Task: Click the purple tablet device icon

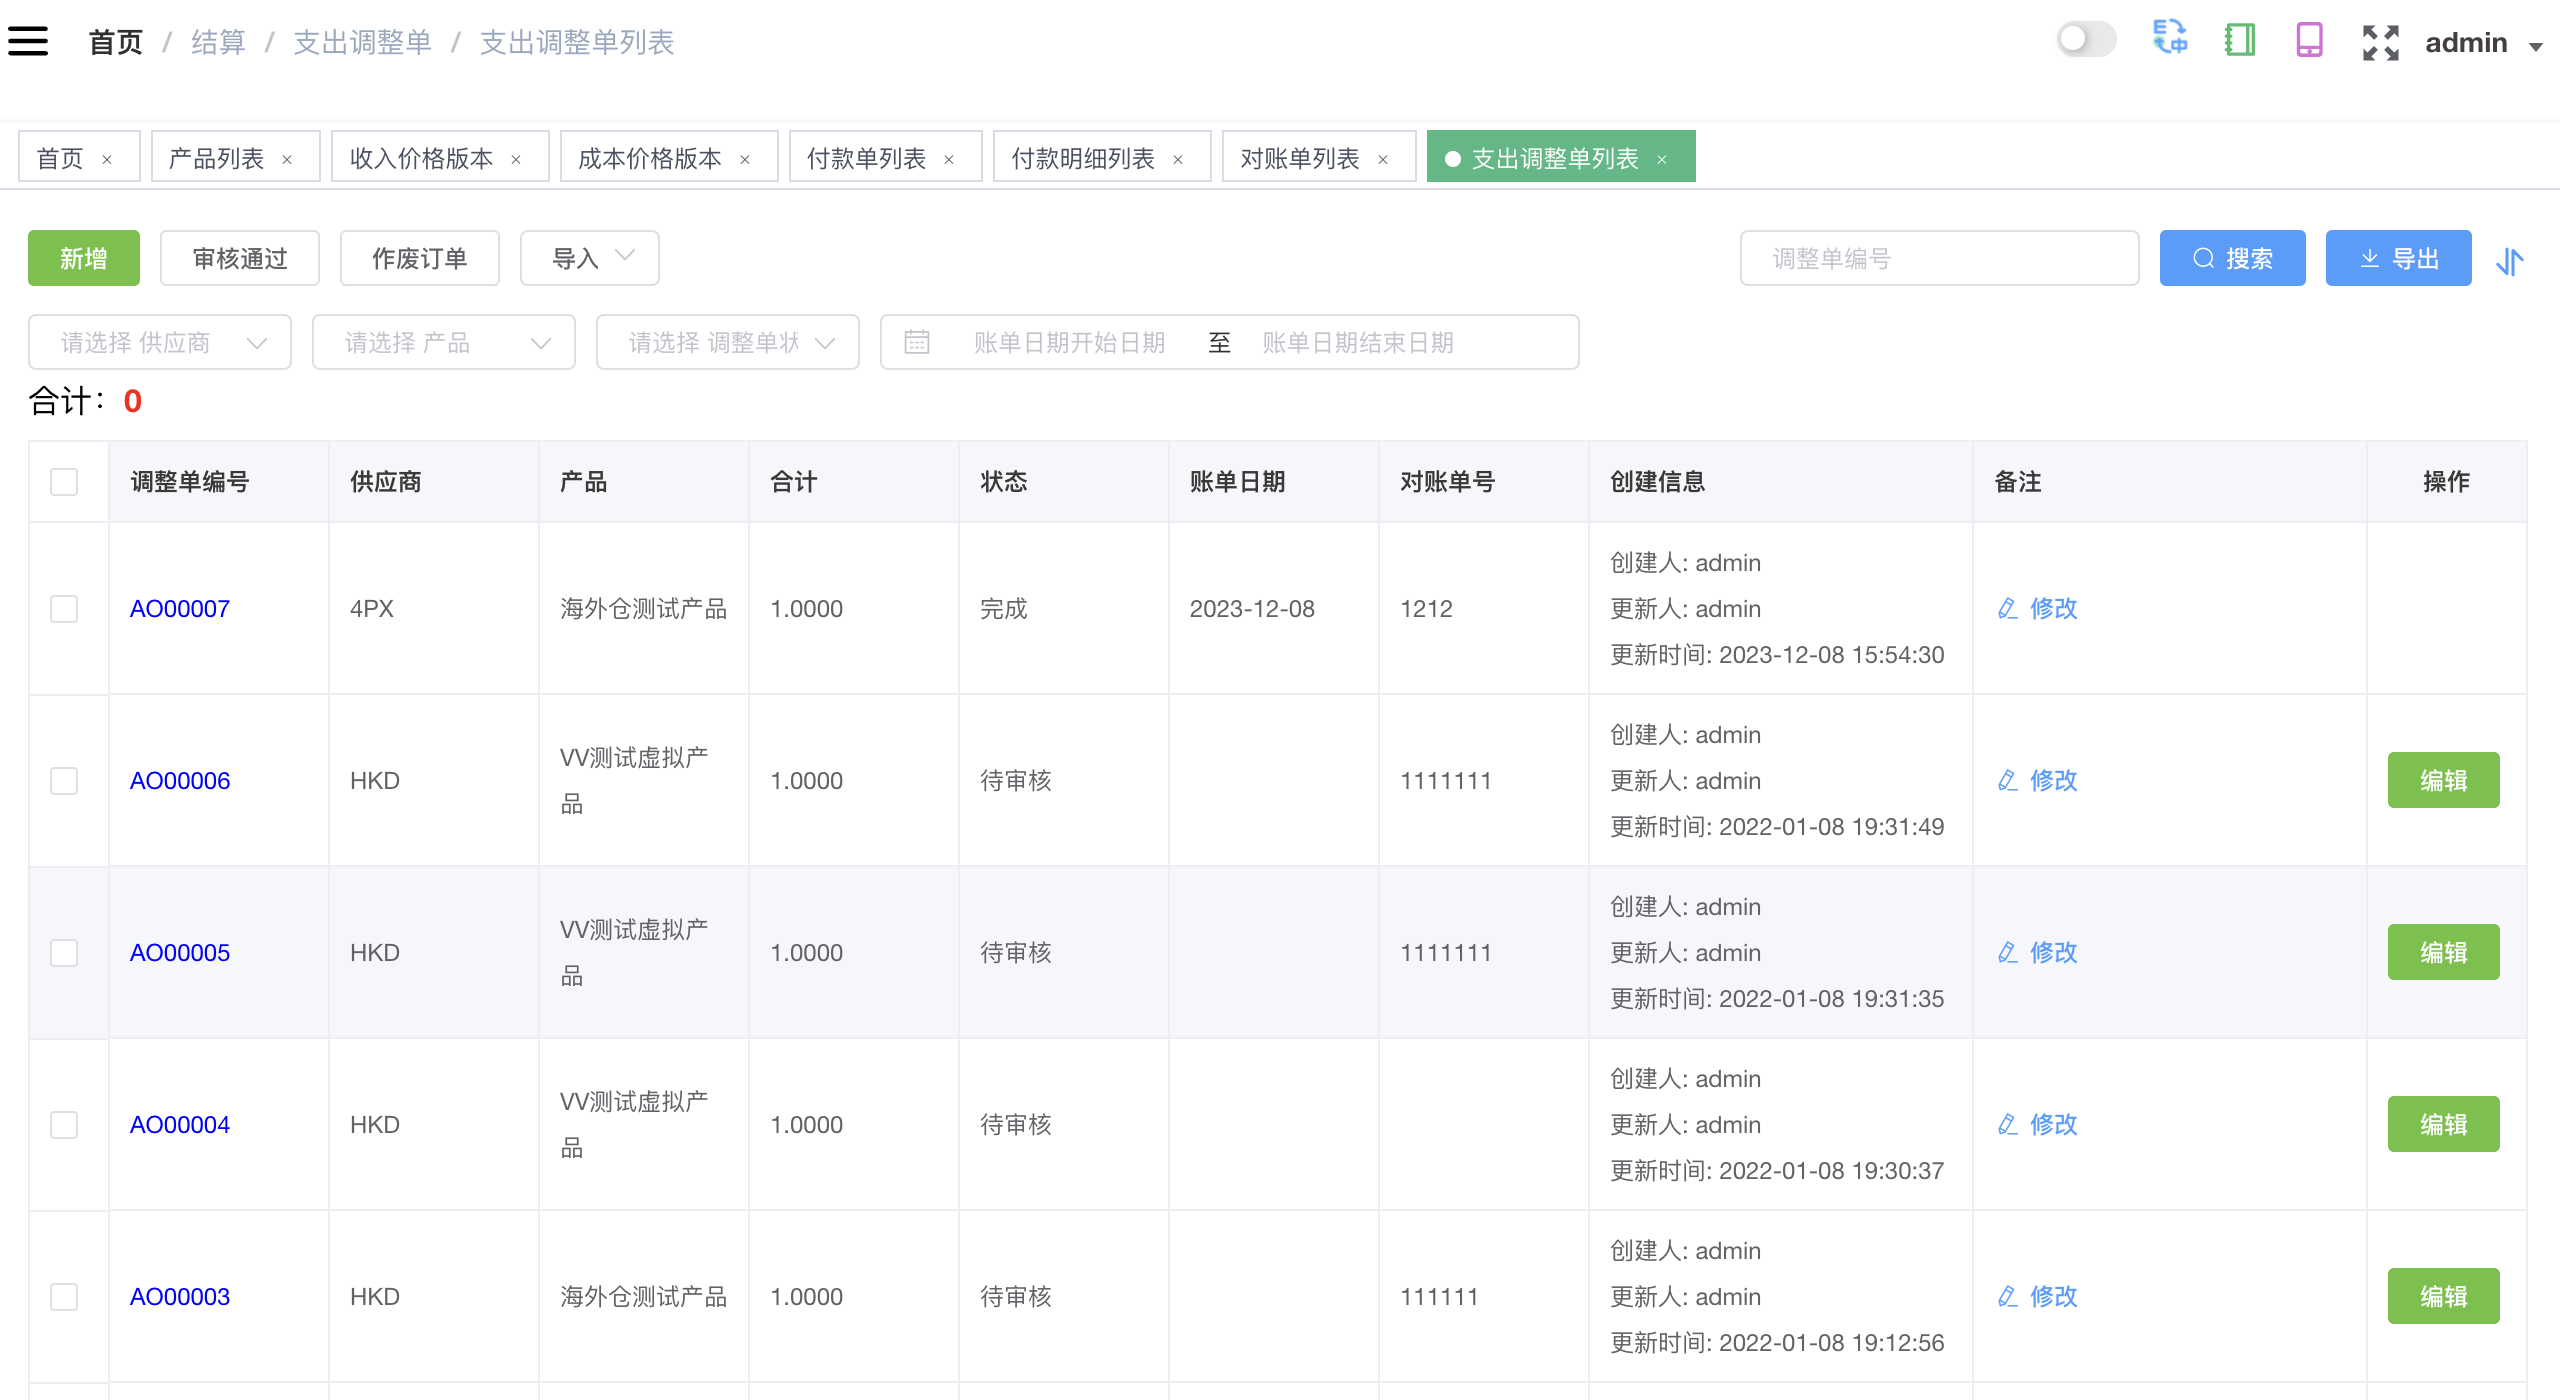Action: coord(2309,41)
